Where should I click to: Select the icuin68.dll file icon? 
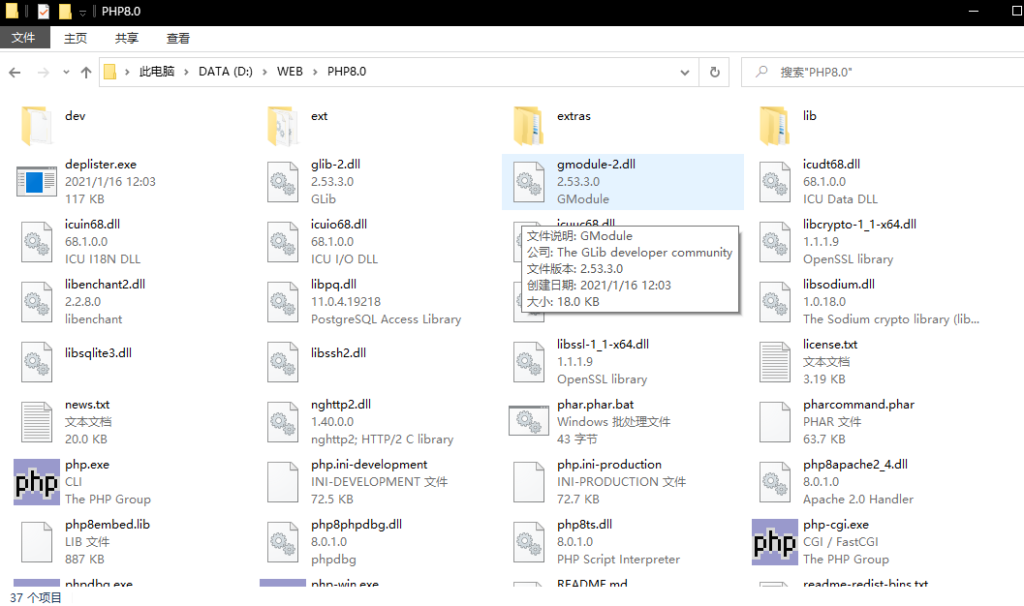37,242
